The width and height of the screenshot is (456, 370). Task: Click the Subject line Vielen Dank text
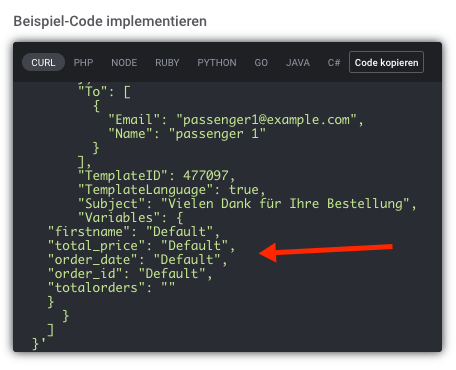pos(247,204)
